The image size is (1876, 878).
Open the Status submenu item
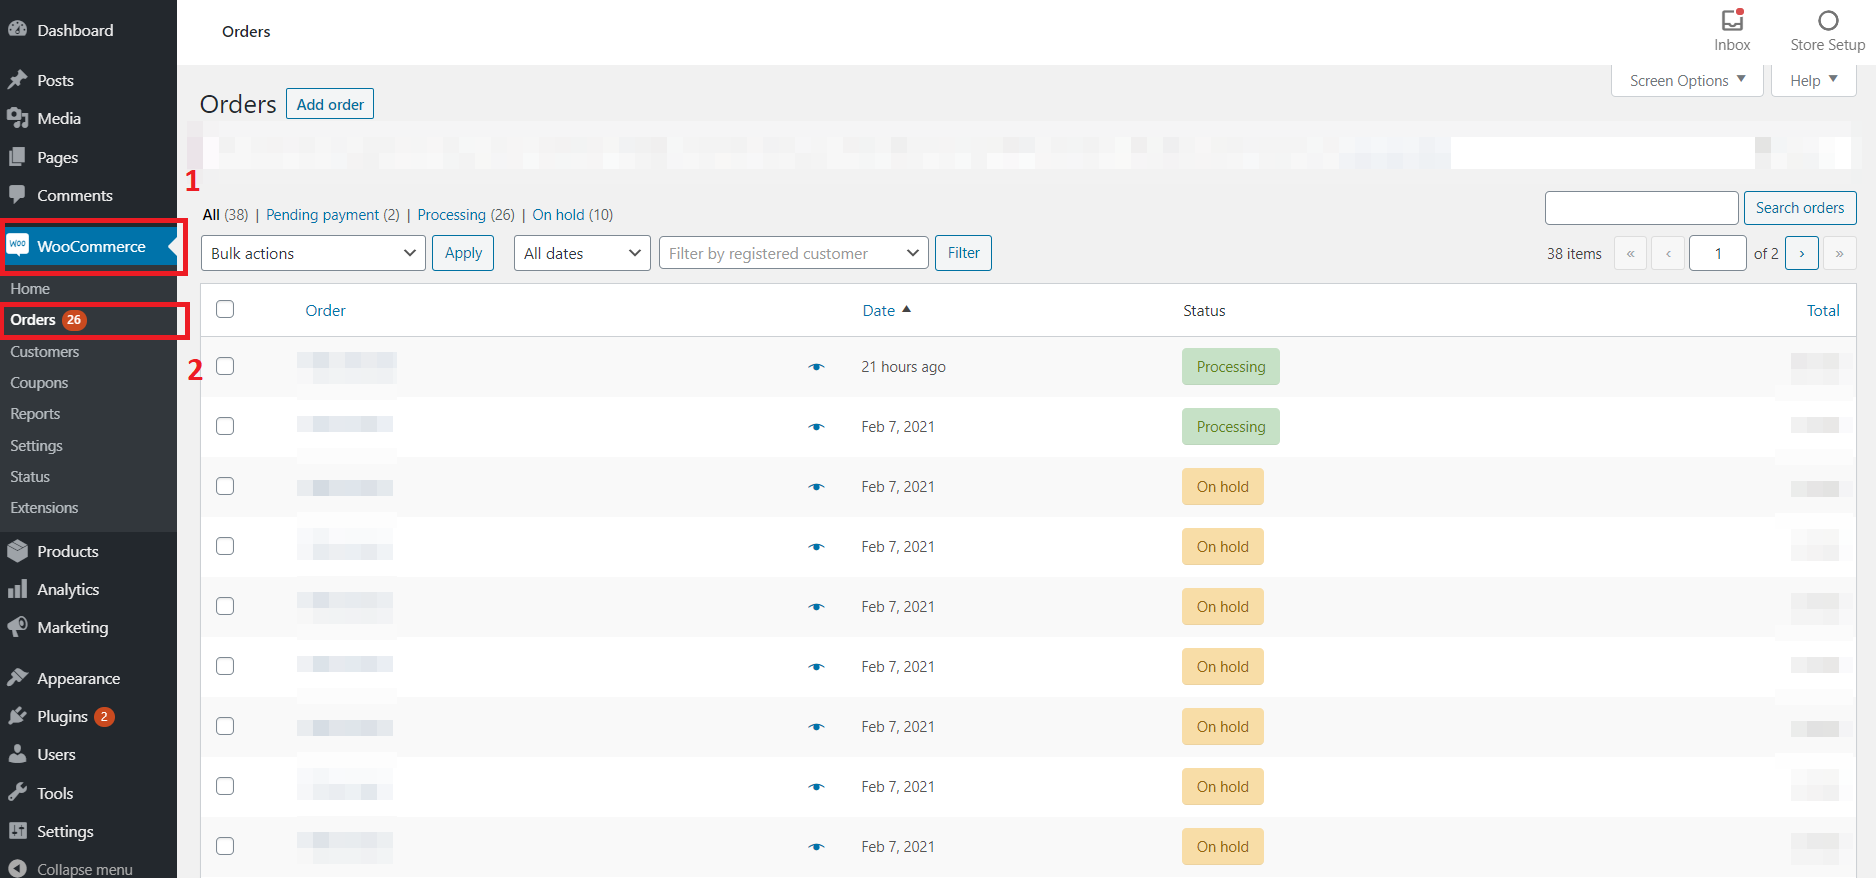point(30,477)
